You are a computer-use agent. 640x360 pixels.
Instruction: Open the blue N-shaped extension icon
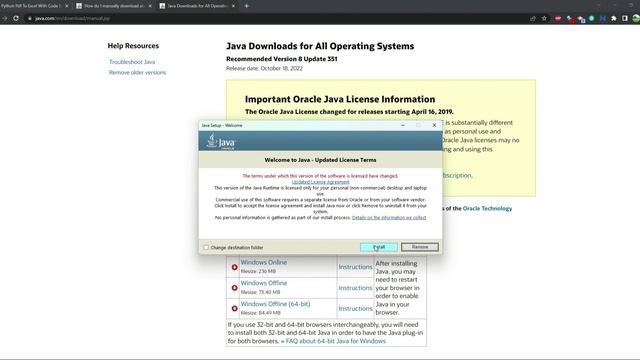[x=602, y=18]
